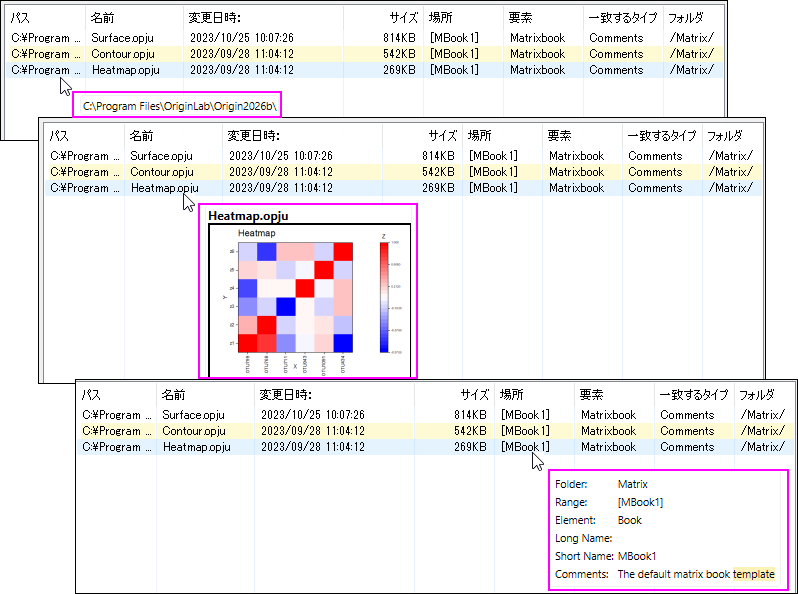Image resolution: width=798 pixels, height=594 pixels.
Task: Click 場所 header in bottom panel
Action: 511,395
